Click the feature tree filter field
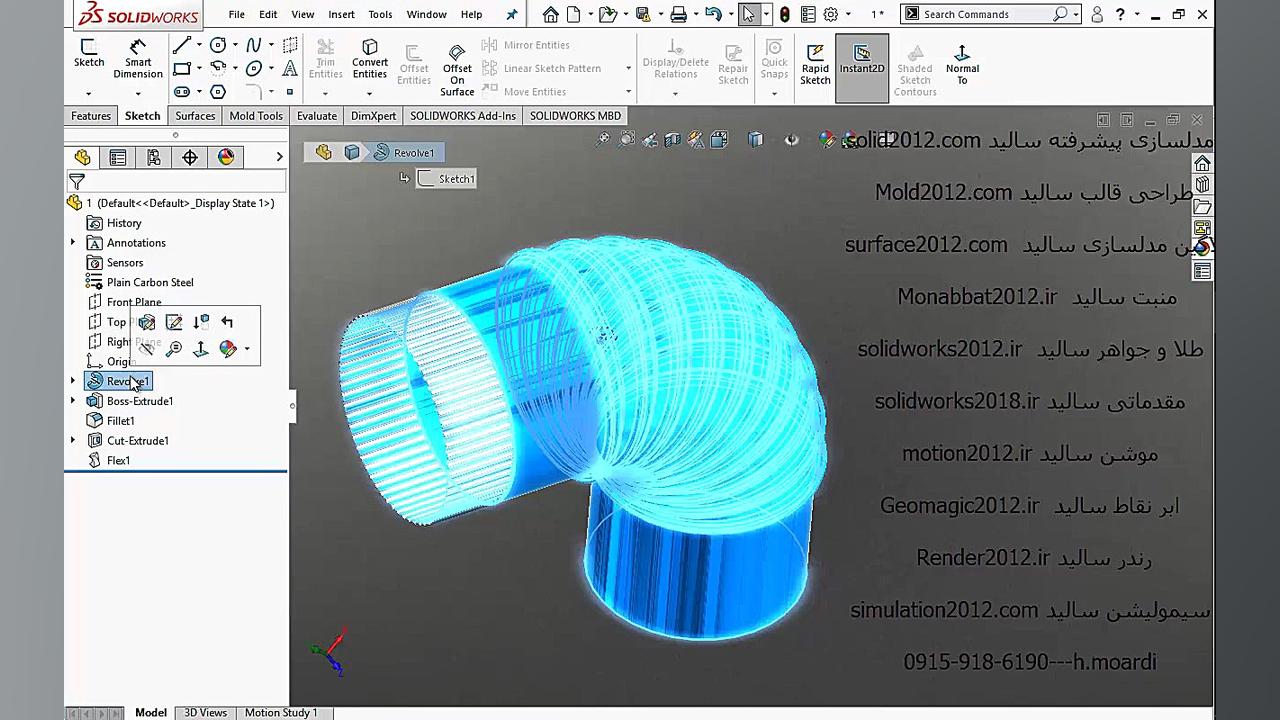Image resolution: width=1280 pixels, height=720 pixels. click(x=178, y=181)
